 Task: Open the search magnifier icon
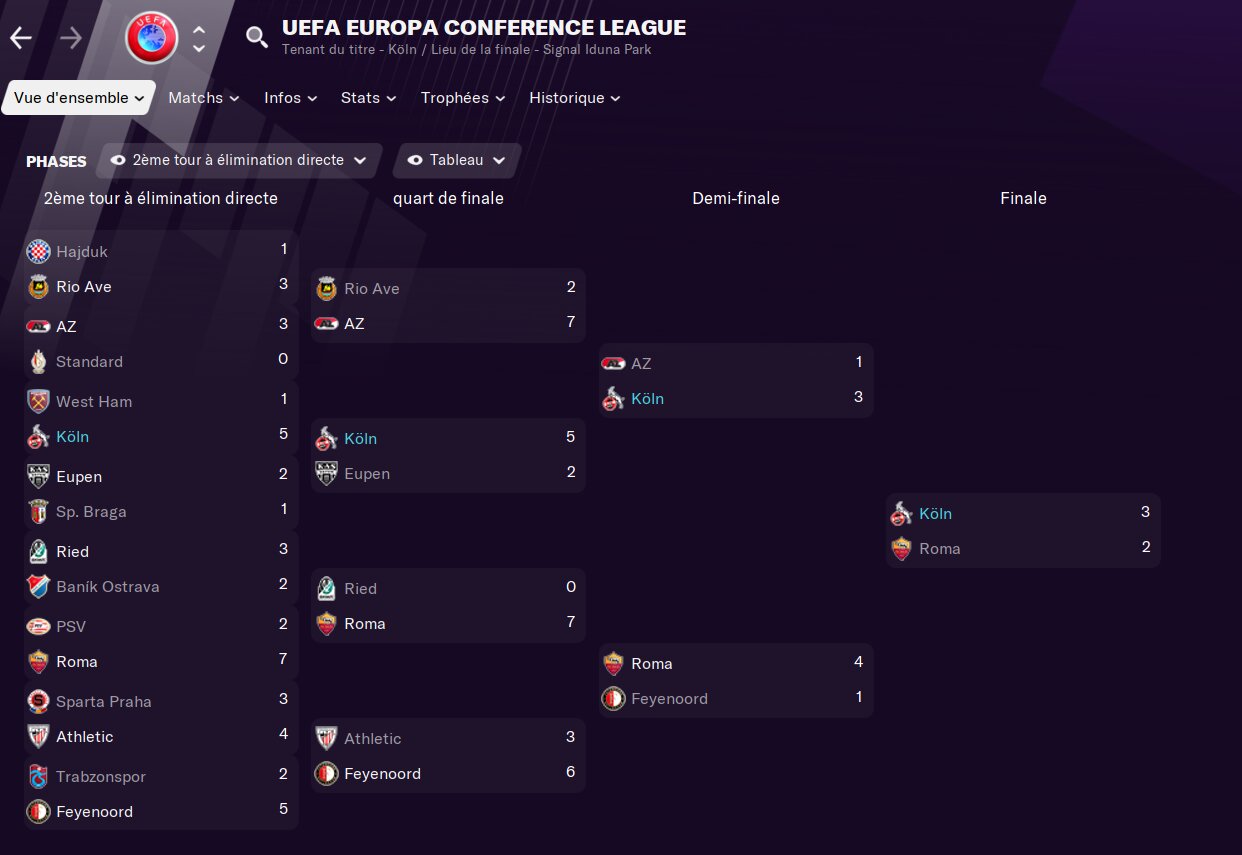[x=257, y=38]
